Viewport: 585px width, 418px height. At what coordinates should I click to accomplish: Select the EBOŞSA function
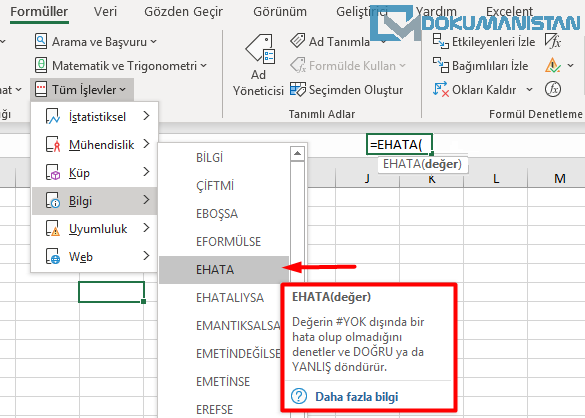click(224, 213)
